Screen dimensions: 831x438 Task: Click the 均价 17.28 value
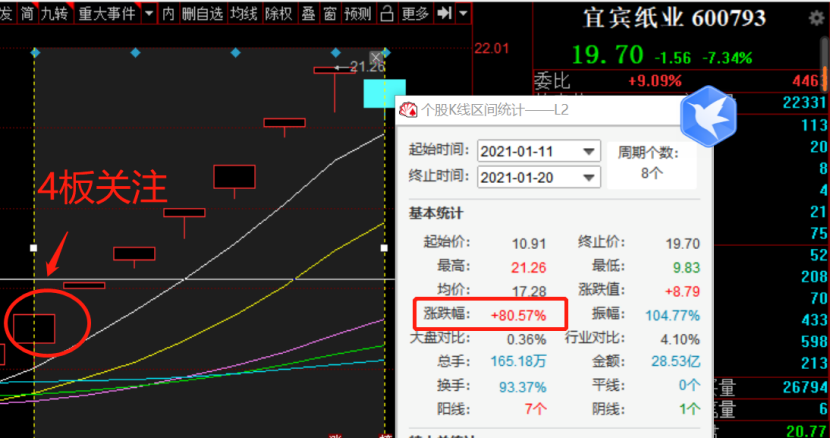[529, 292]
